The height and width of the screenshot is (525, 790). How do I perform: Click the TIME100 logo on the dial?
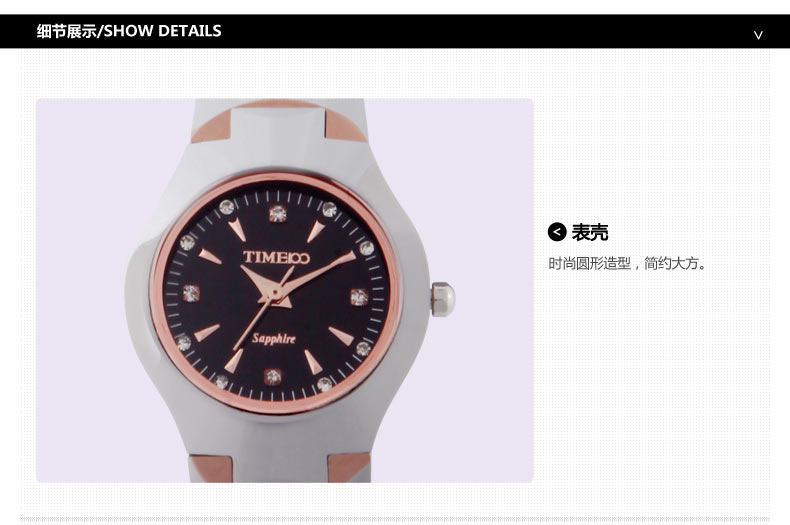(276, 257)
